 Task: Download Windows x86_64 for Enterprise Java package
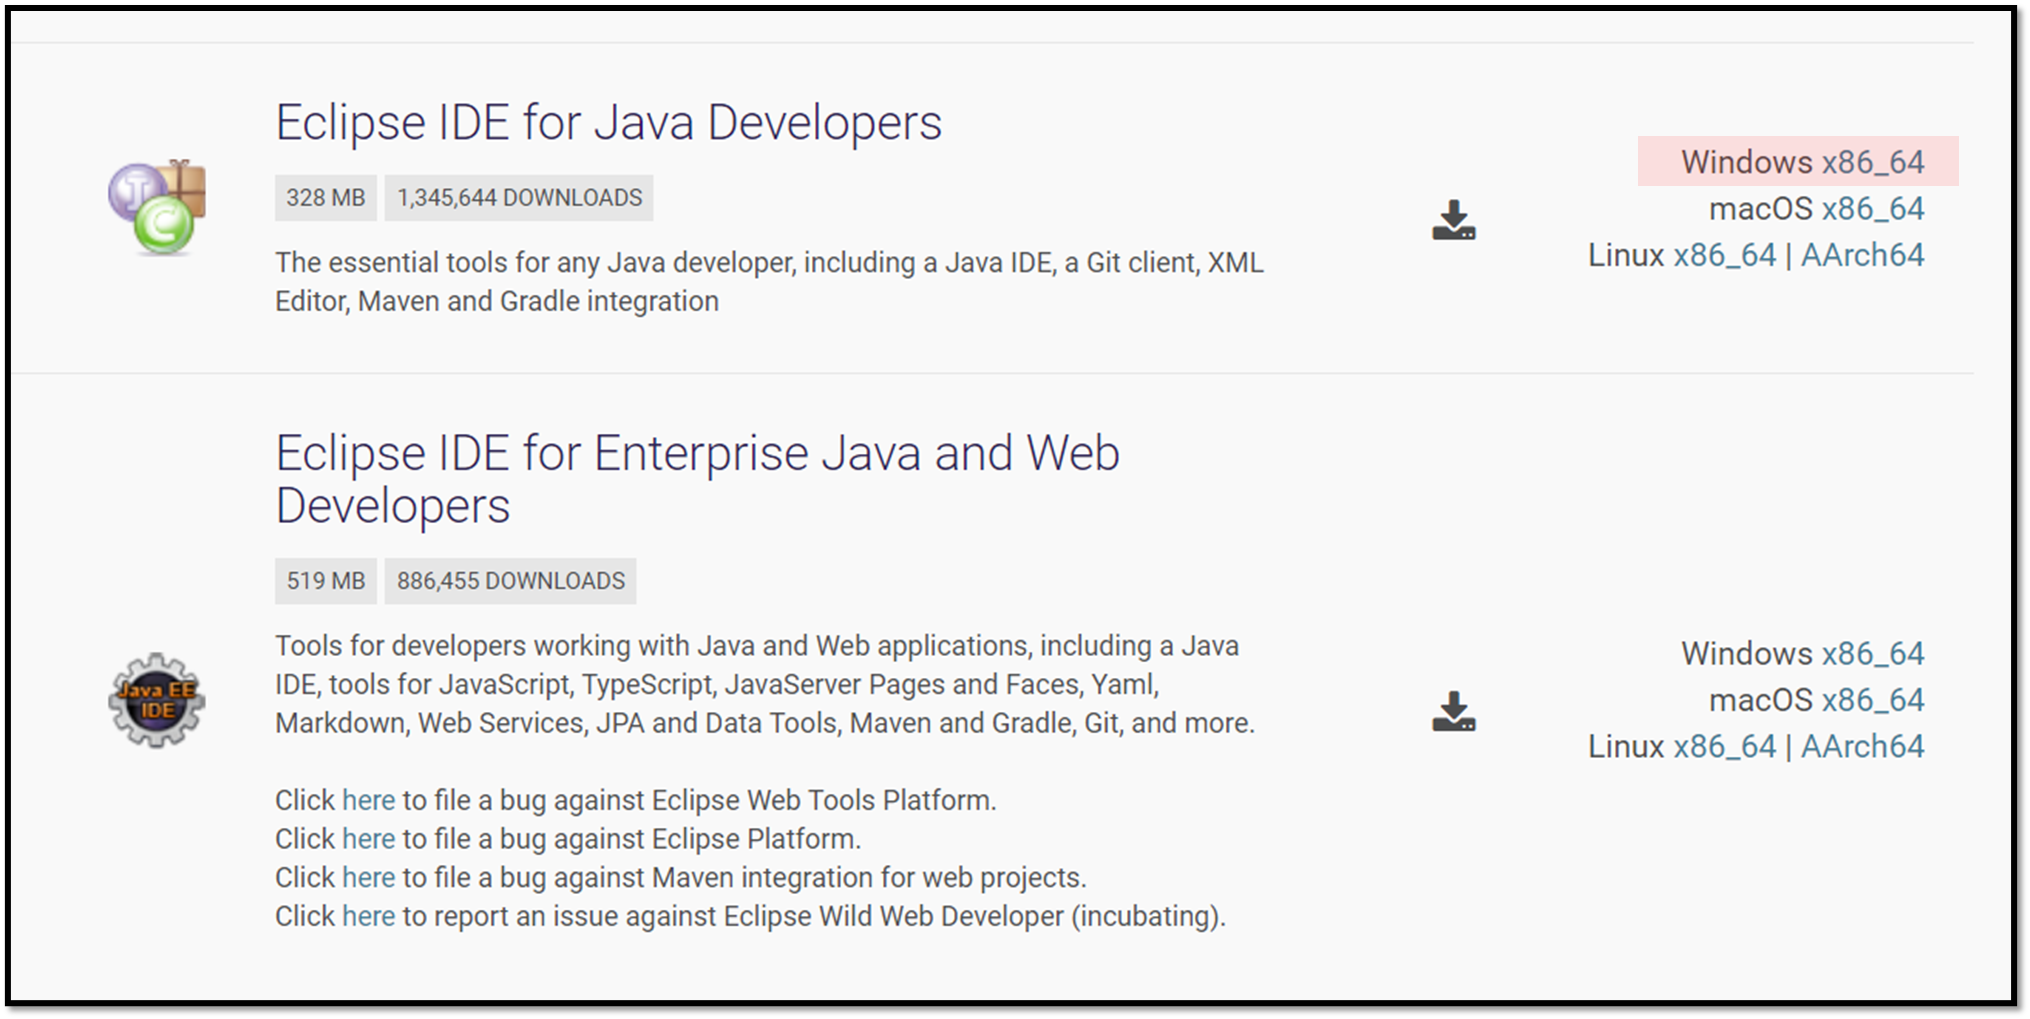click(x=1872, y=653)
